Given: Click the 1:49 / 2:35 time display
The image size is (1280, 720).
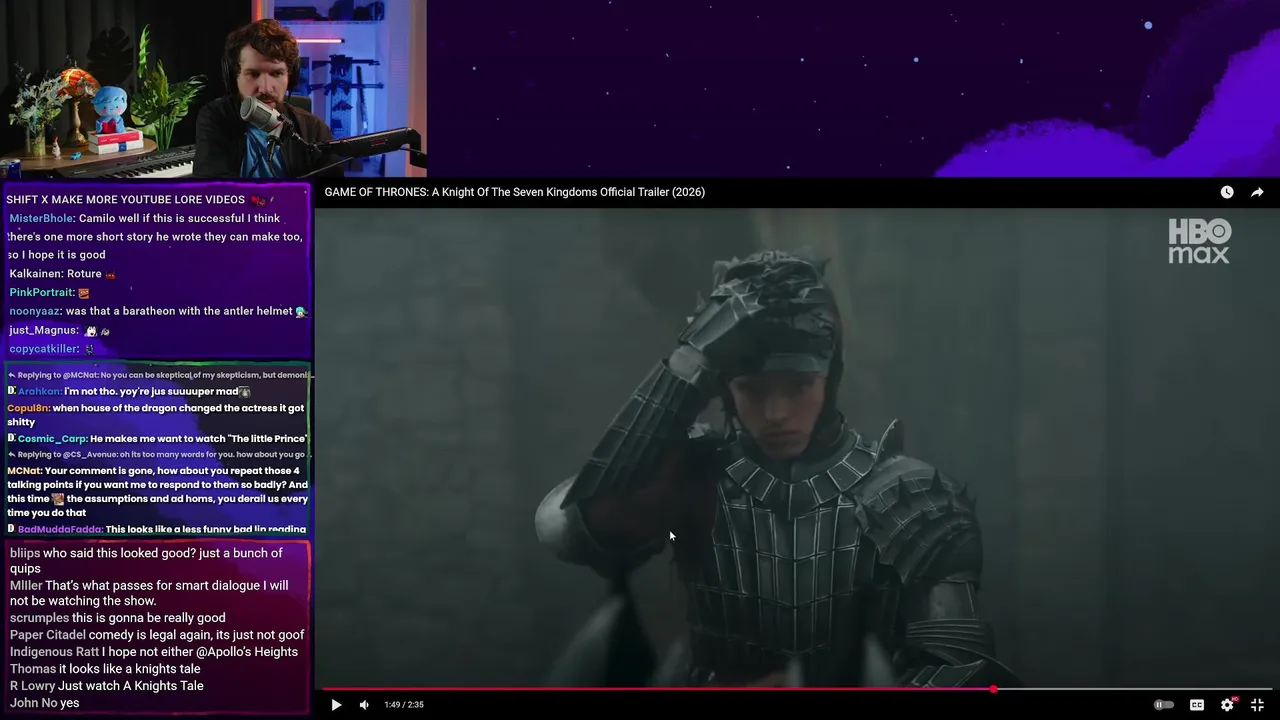Looking at the screenshot, I should click(x=404, y=705).
